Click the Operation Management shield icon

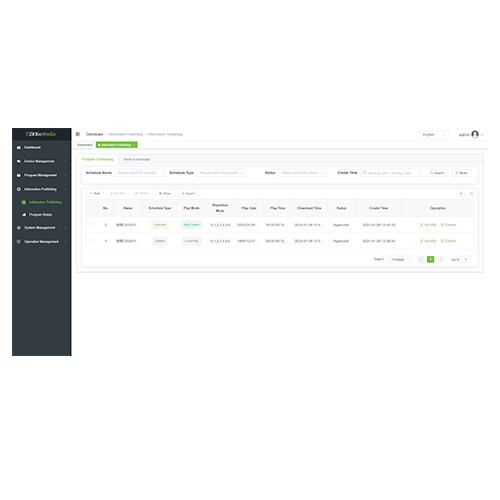pyautogui.click(x=19, y=241)
